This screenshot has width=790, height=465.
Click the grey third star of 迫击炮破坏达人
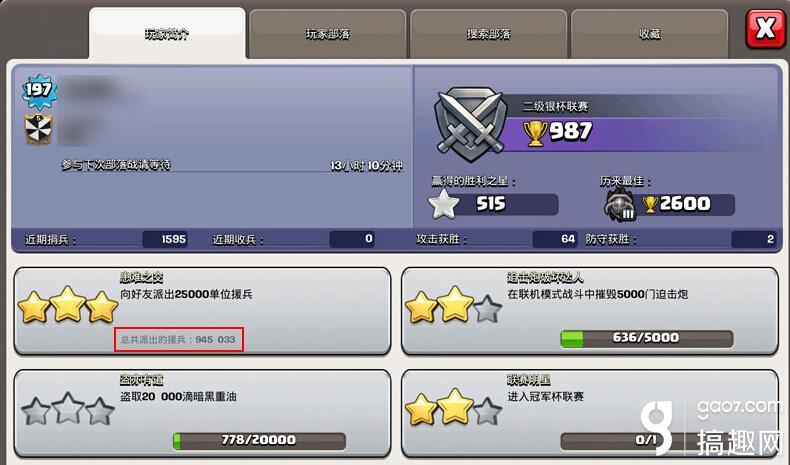coord(487,309)
